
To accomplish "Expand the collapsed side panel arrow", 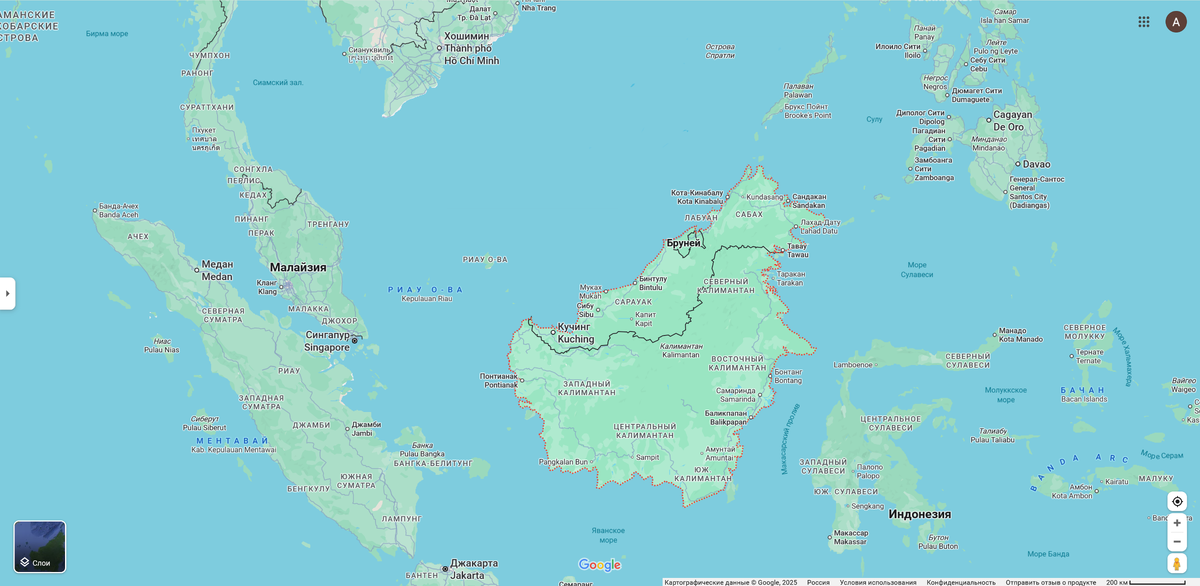I will point(7,293).
